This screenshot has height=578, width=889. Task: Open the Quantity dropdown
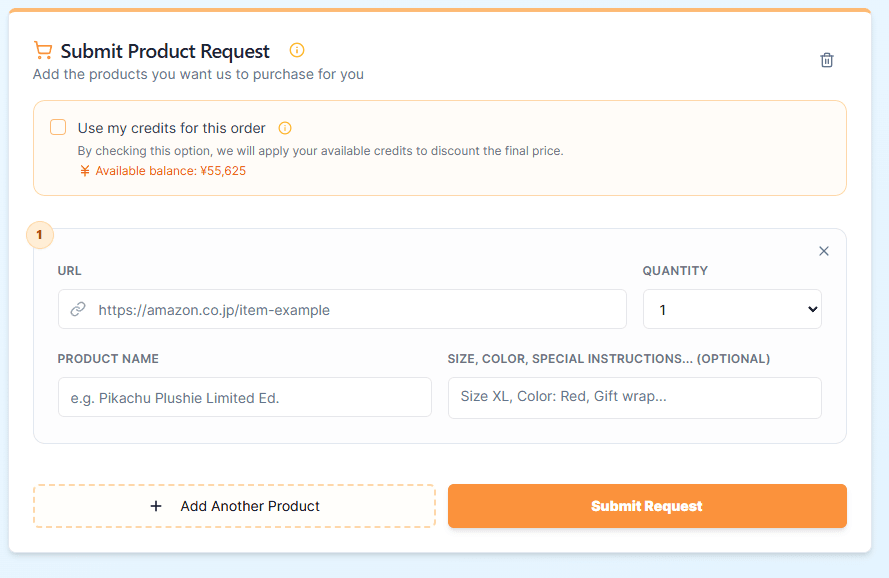tap(731, 310)
